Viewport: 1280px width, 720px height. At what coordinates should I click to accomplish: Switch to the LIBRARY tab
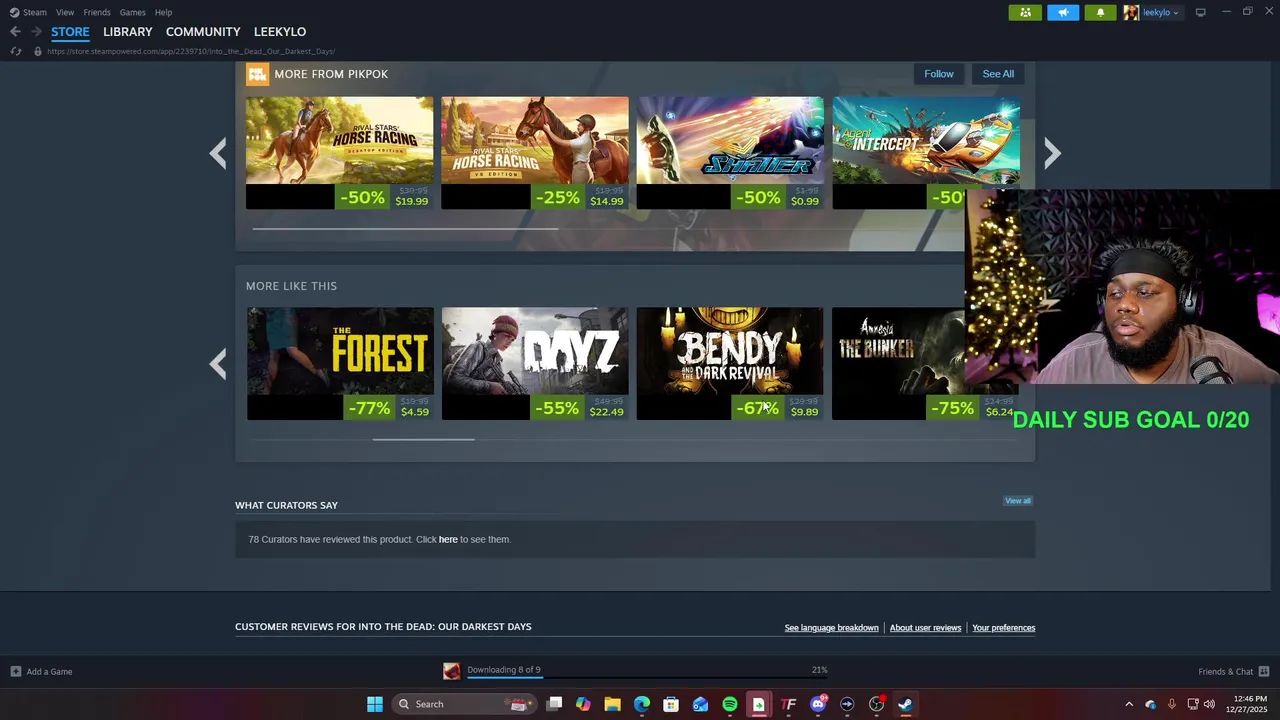128,32
